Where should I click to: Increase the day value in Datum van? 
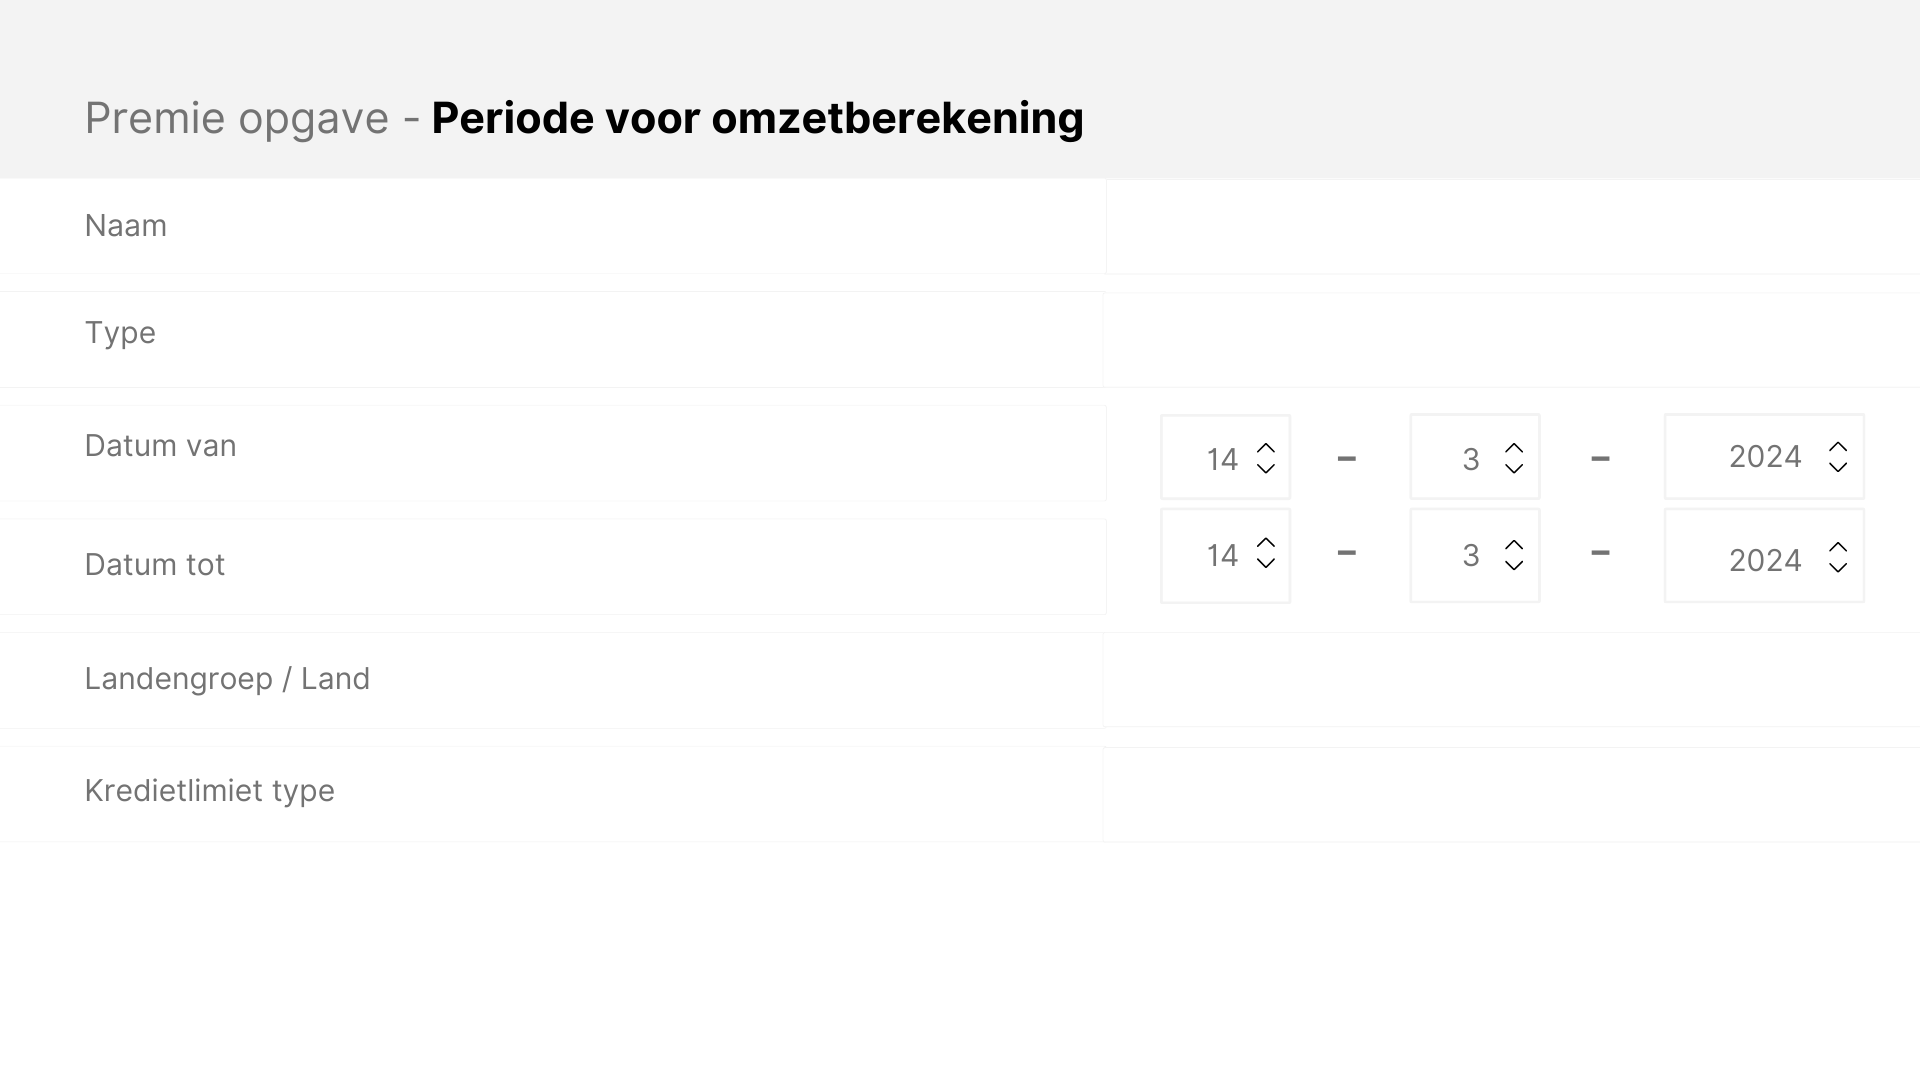coord(1266,447)
